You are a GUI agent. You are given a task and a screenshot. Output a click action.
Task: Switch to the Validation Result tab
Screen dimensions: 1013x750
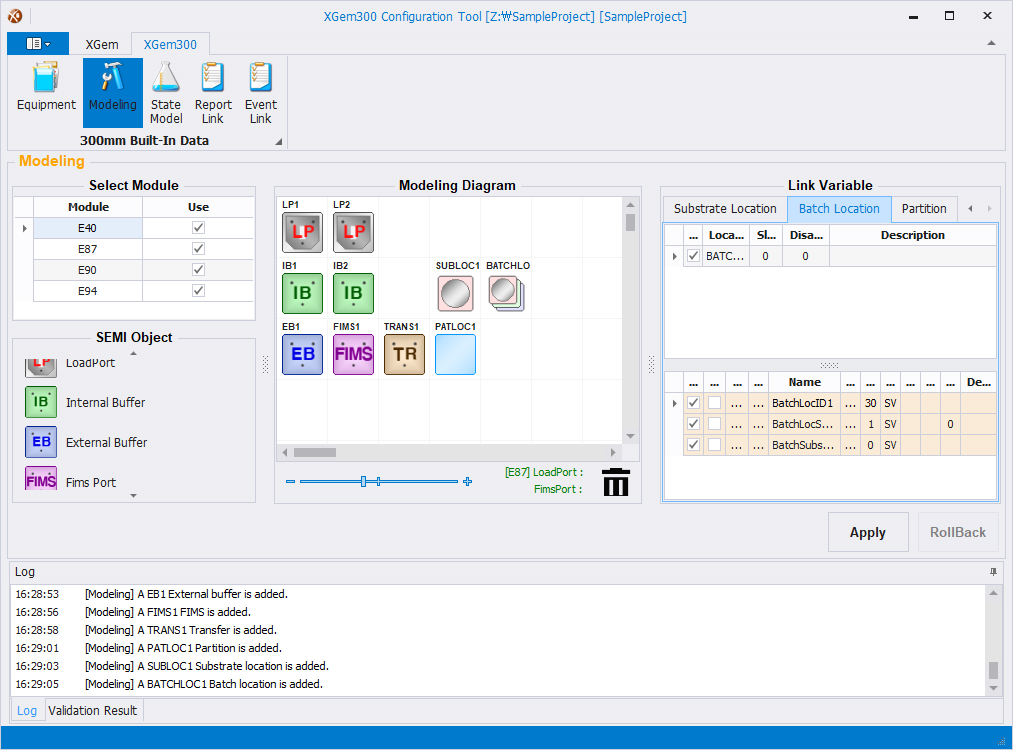click(92, 711)
